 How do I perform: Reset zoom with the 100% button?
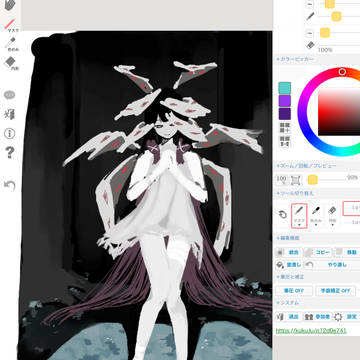click(282, 180)
